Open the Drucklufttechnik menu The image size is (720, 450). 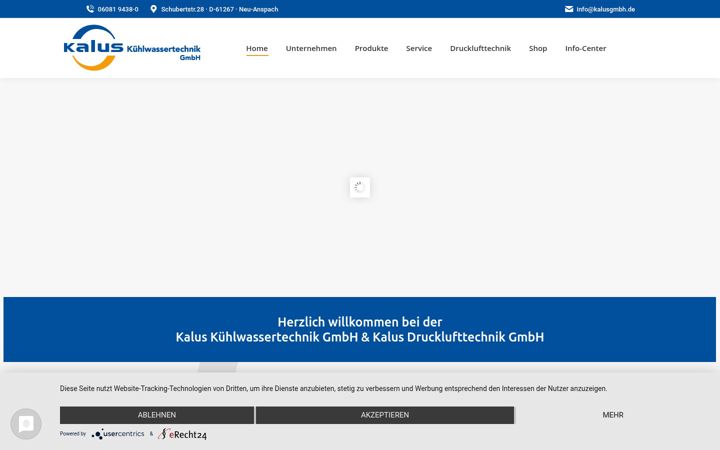point(480,48)
